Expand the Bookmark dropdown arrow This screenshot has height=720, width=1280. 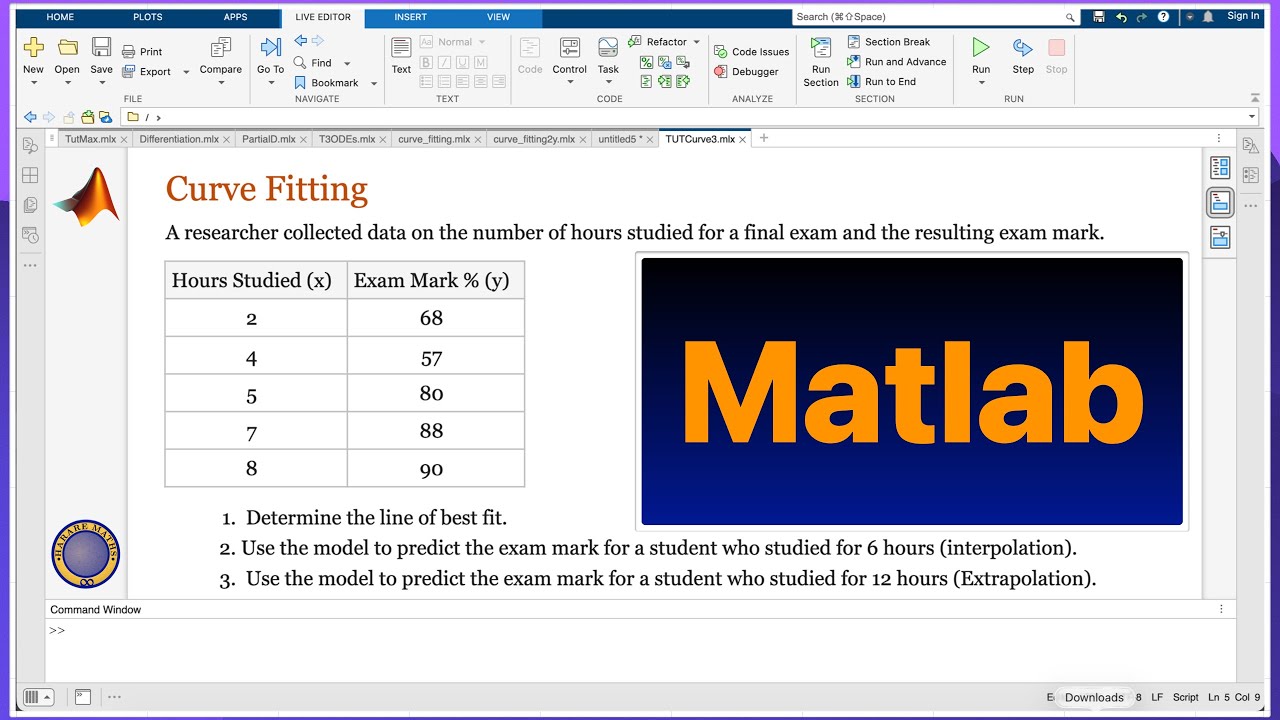(374, 83)
